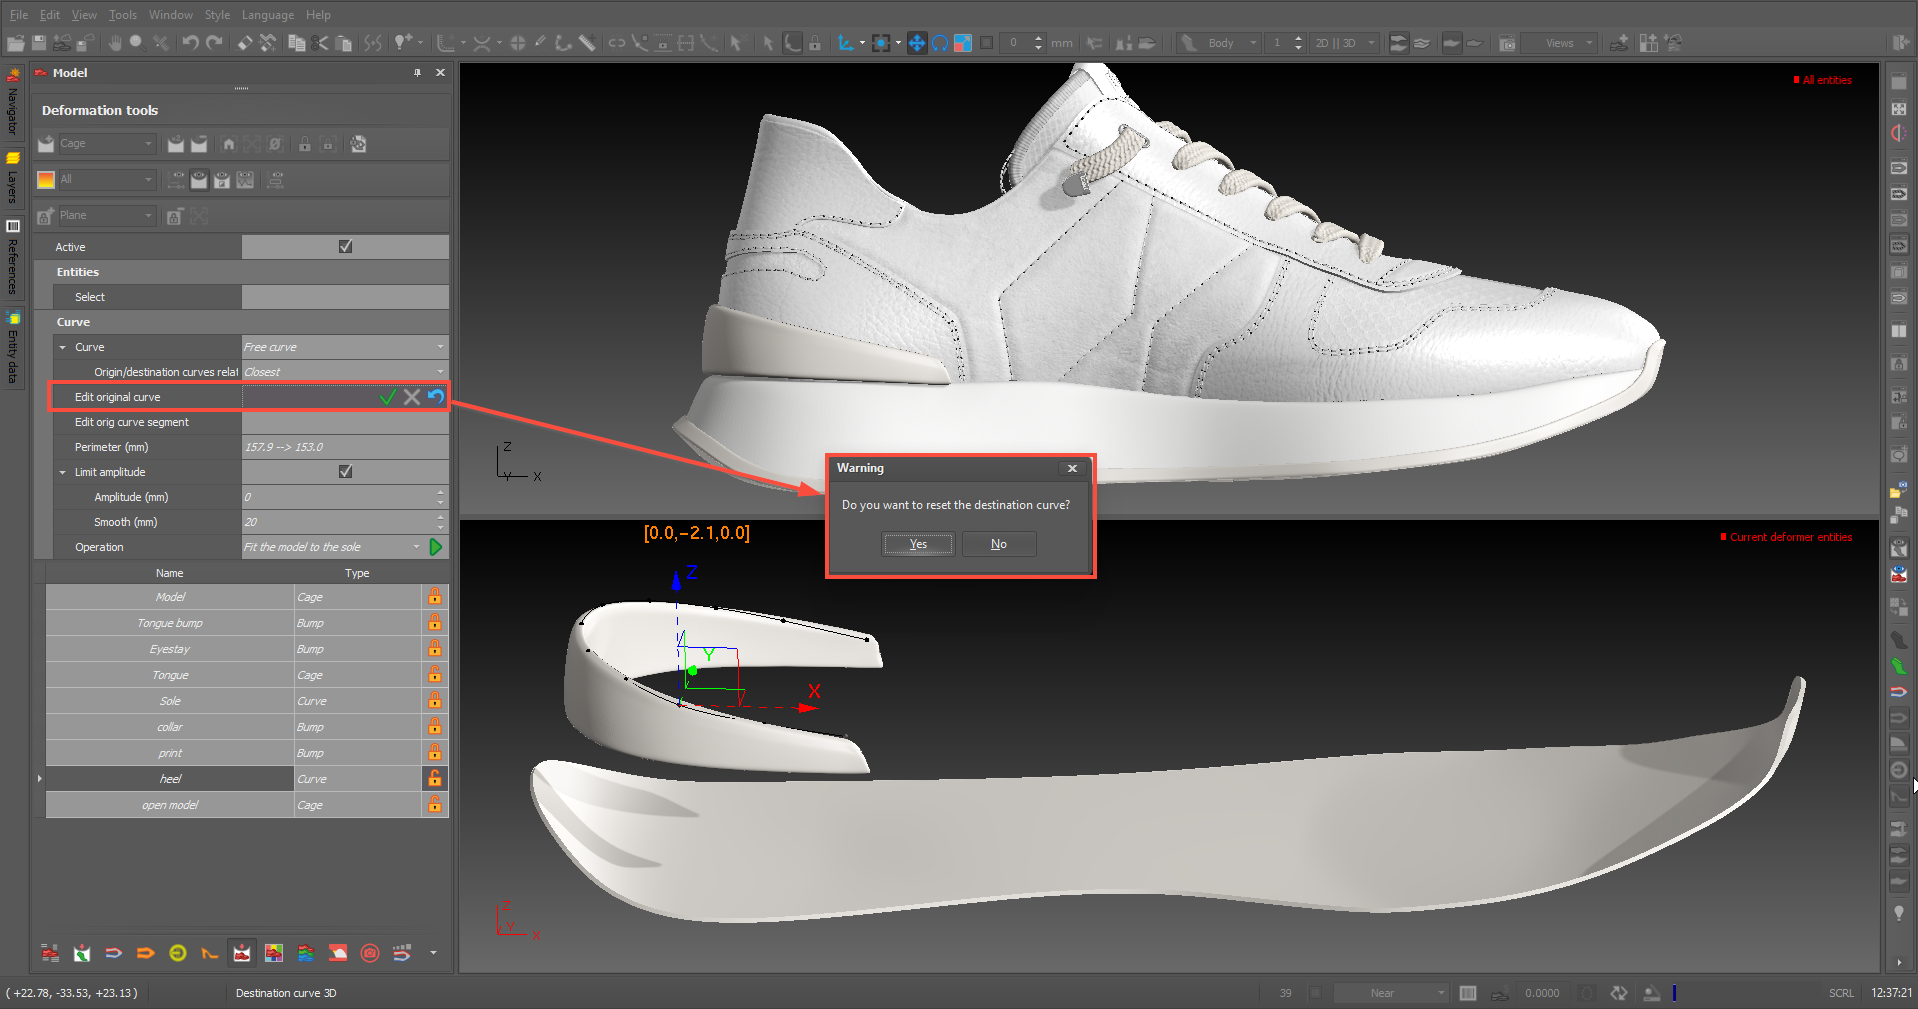Click the orange high heel icon

pos(209,953)
